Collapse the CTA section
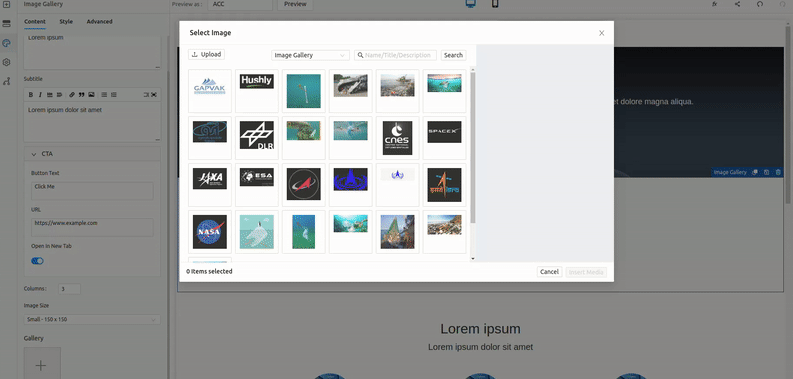The image size is (793, 379). (x=92, y=154)
